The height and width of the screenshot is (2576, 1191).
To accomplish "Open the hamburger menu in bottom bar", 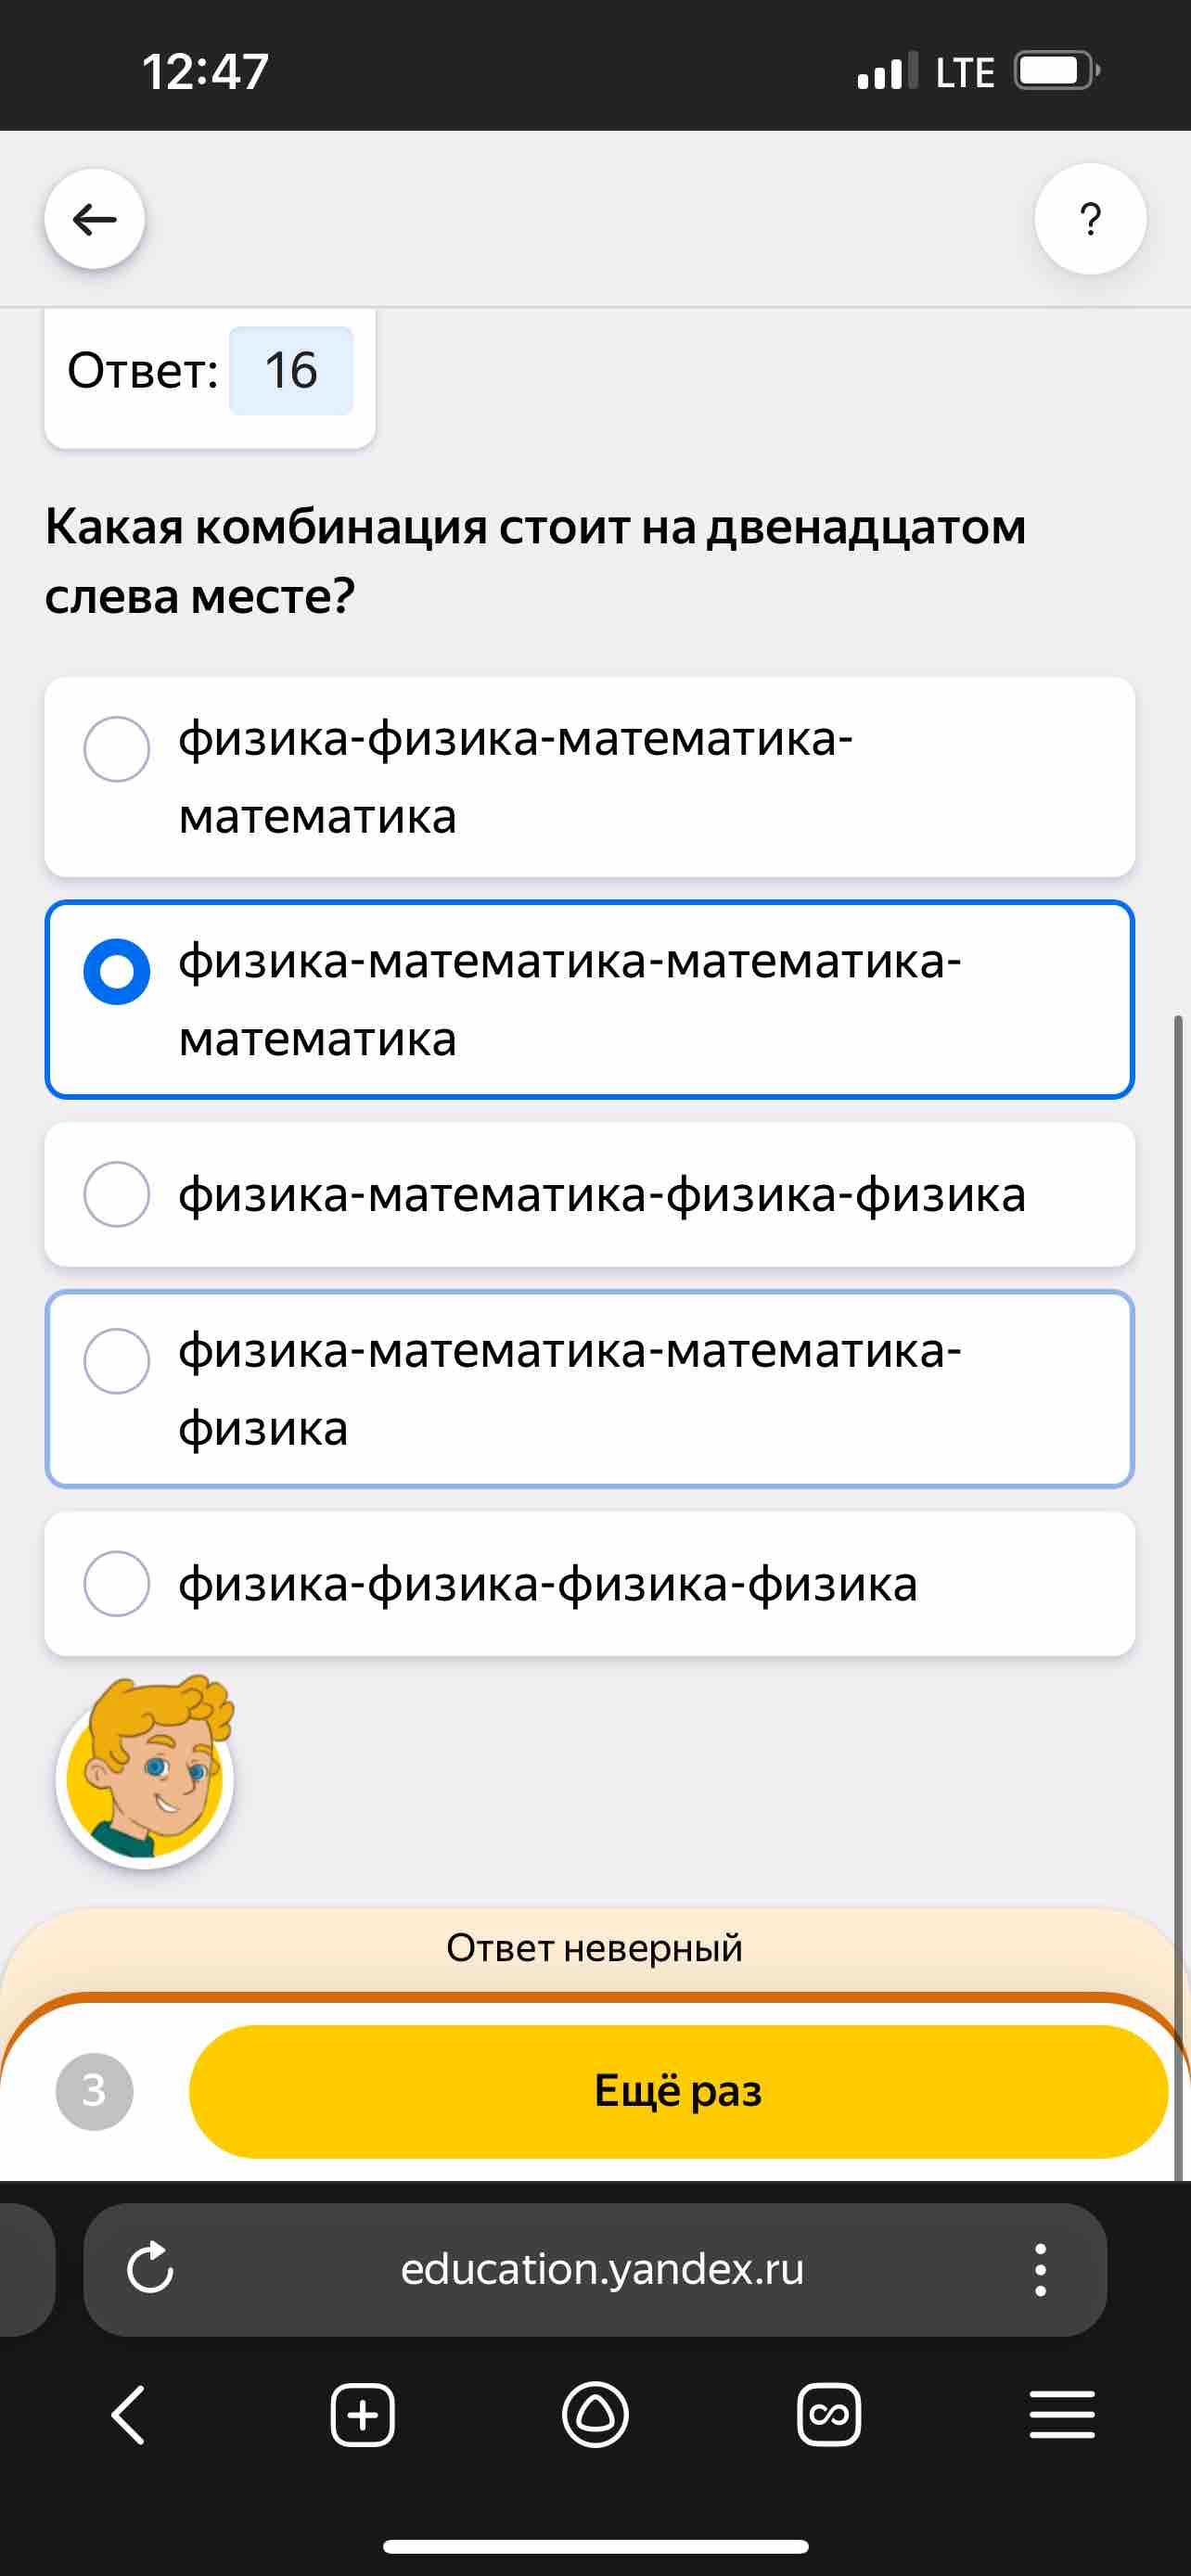I will [1062, 2415].
